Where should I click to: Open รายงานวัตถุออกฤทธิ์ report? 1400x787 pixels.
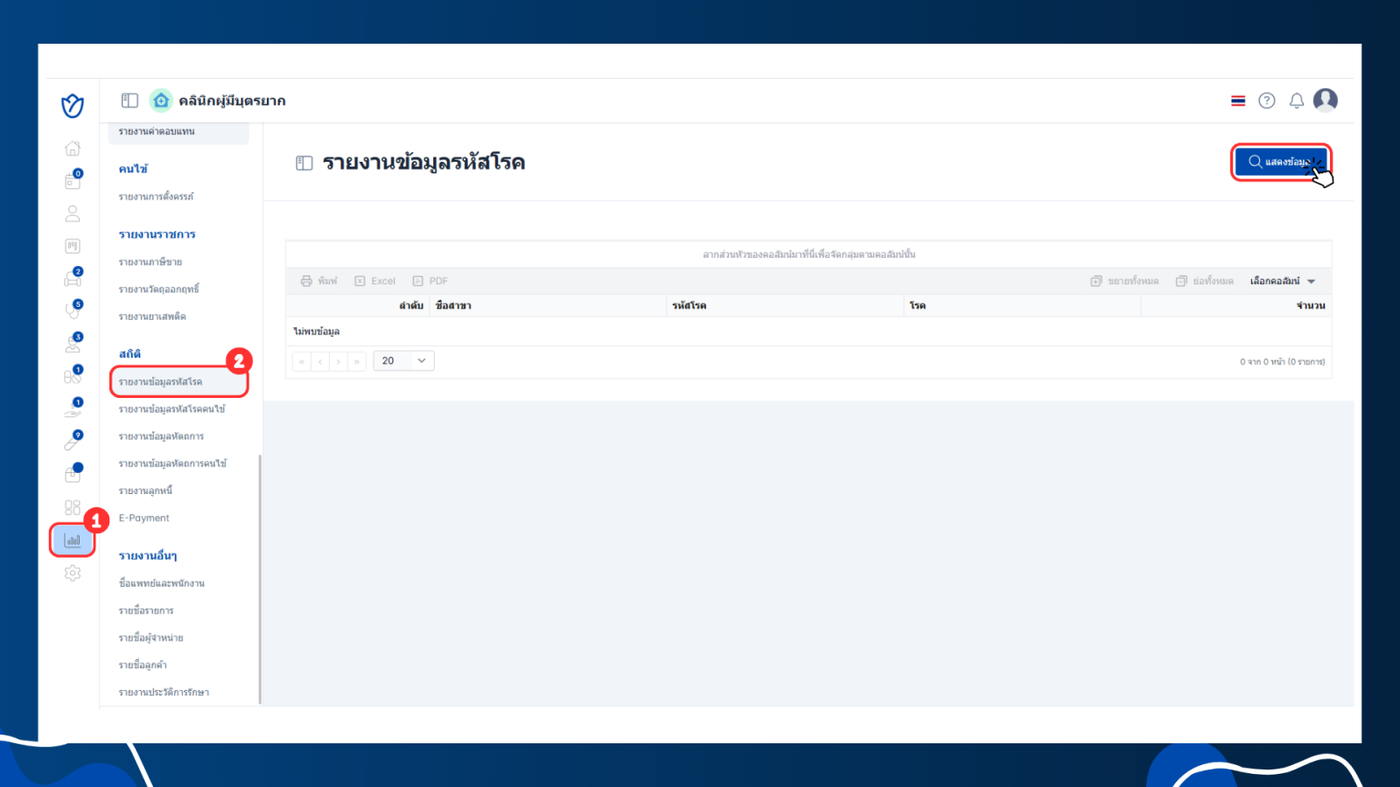tap(159, 289)
